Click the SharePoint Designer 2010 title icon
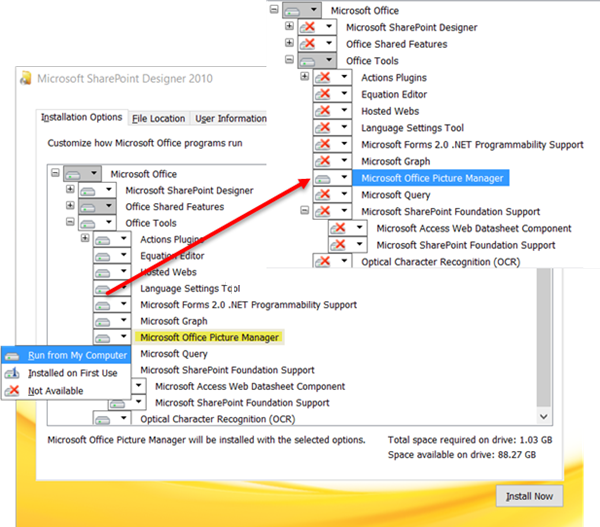 pyautogui.click(x=26, y=78)
